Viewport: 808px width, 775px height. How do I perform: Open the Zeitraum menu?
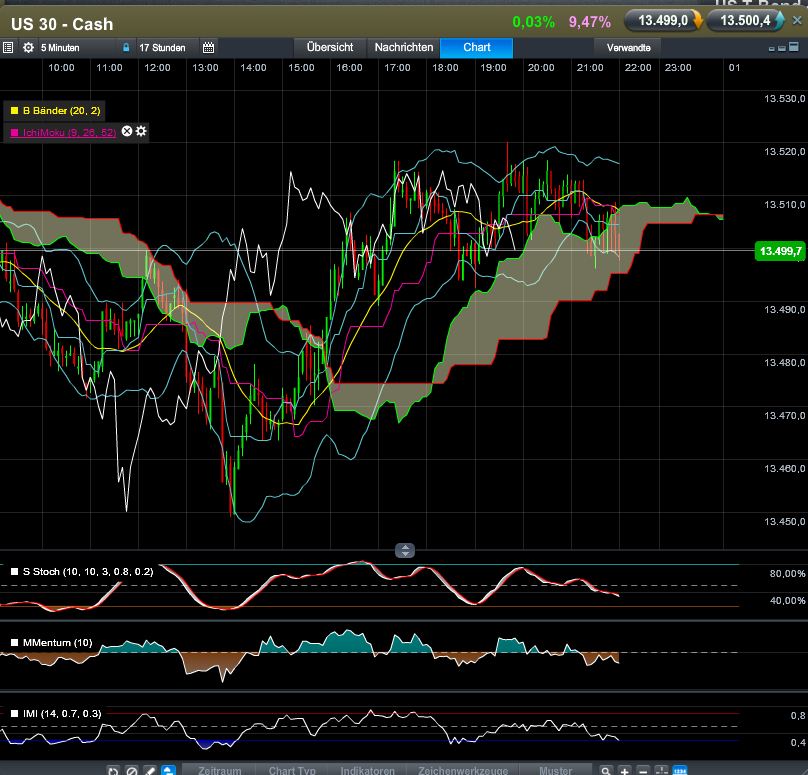coord(220,770)
